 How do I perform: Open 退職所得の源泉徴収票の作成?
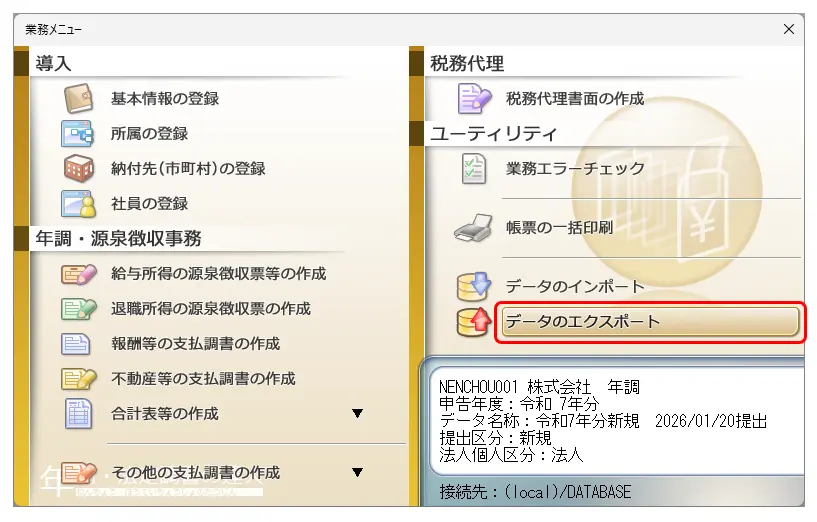210,308
